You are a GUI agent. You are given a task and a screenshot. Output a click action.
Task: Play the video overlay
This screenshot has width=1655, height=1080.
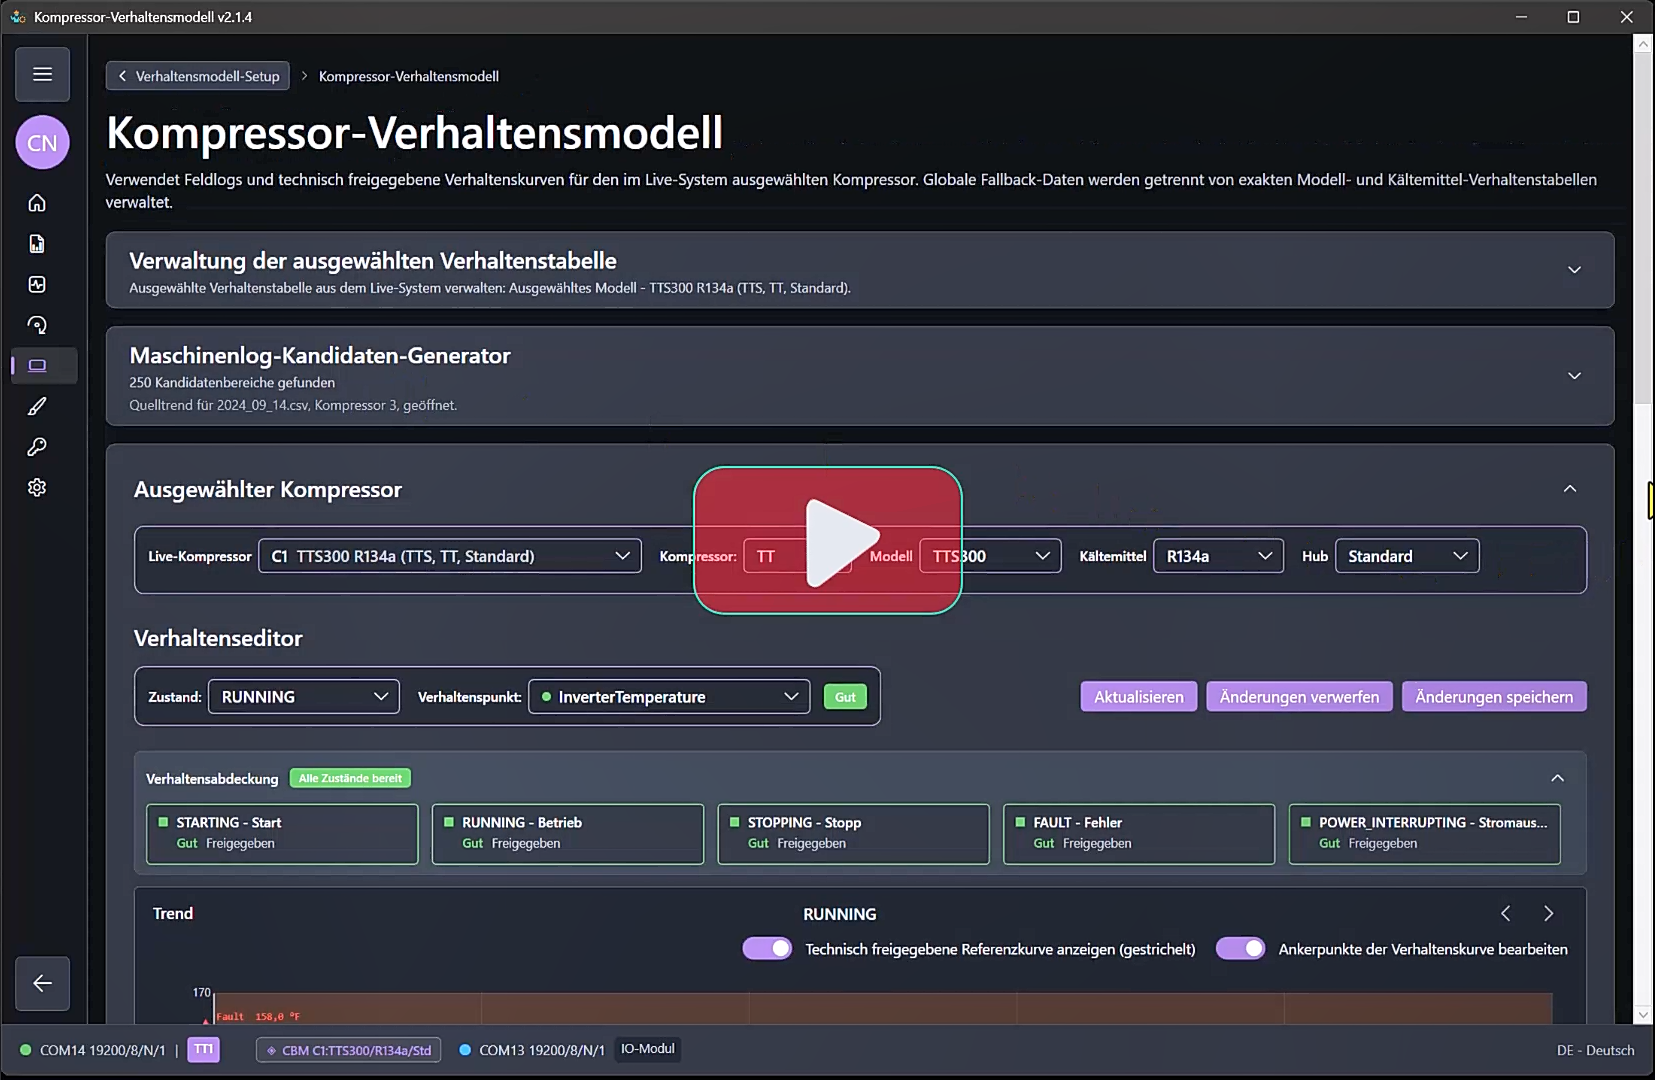828,540
